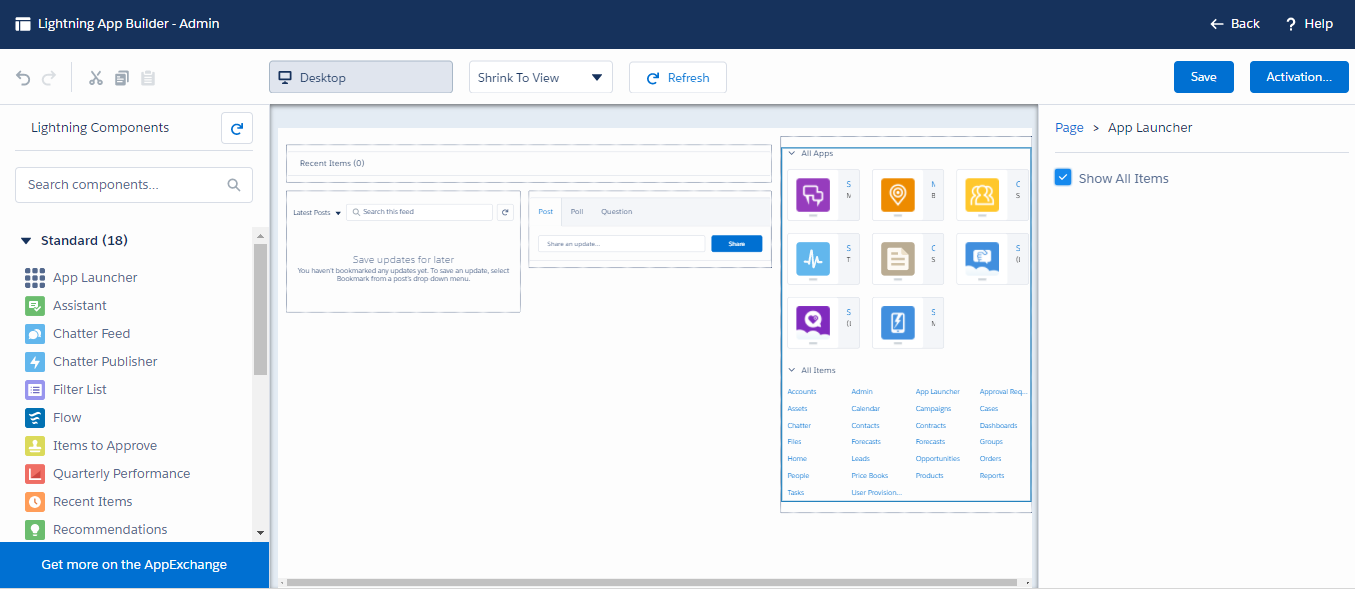Click the copy icon in toolbar
This screenshot has width=1355, height=589.
tap(122, 78)
